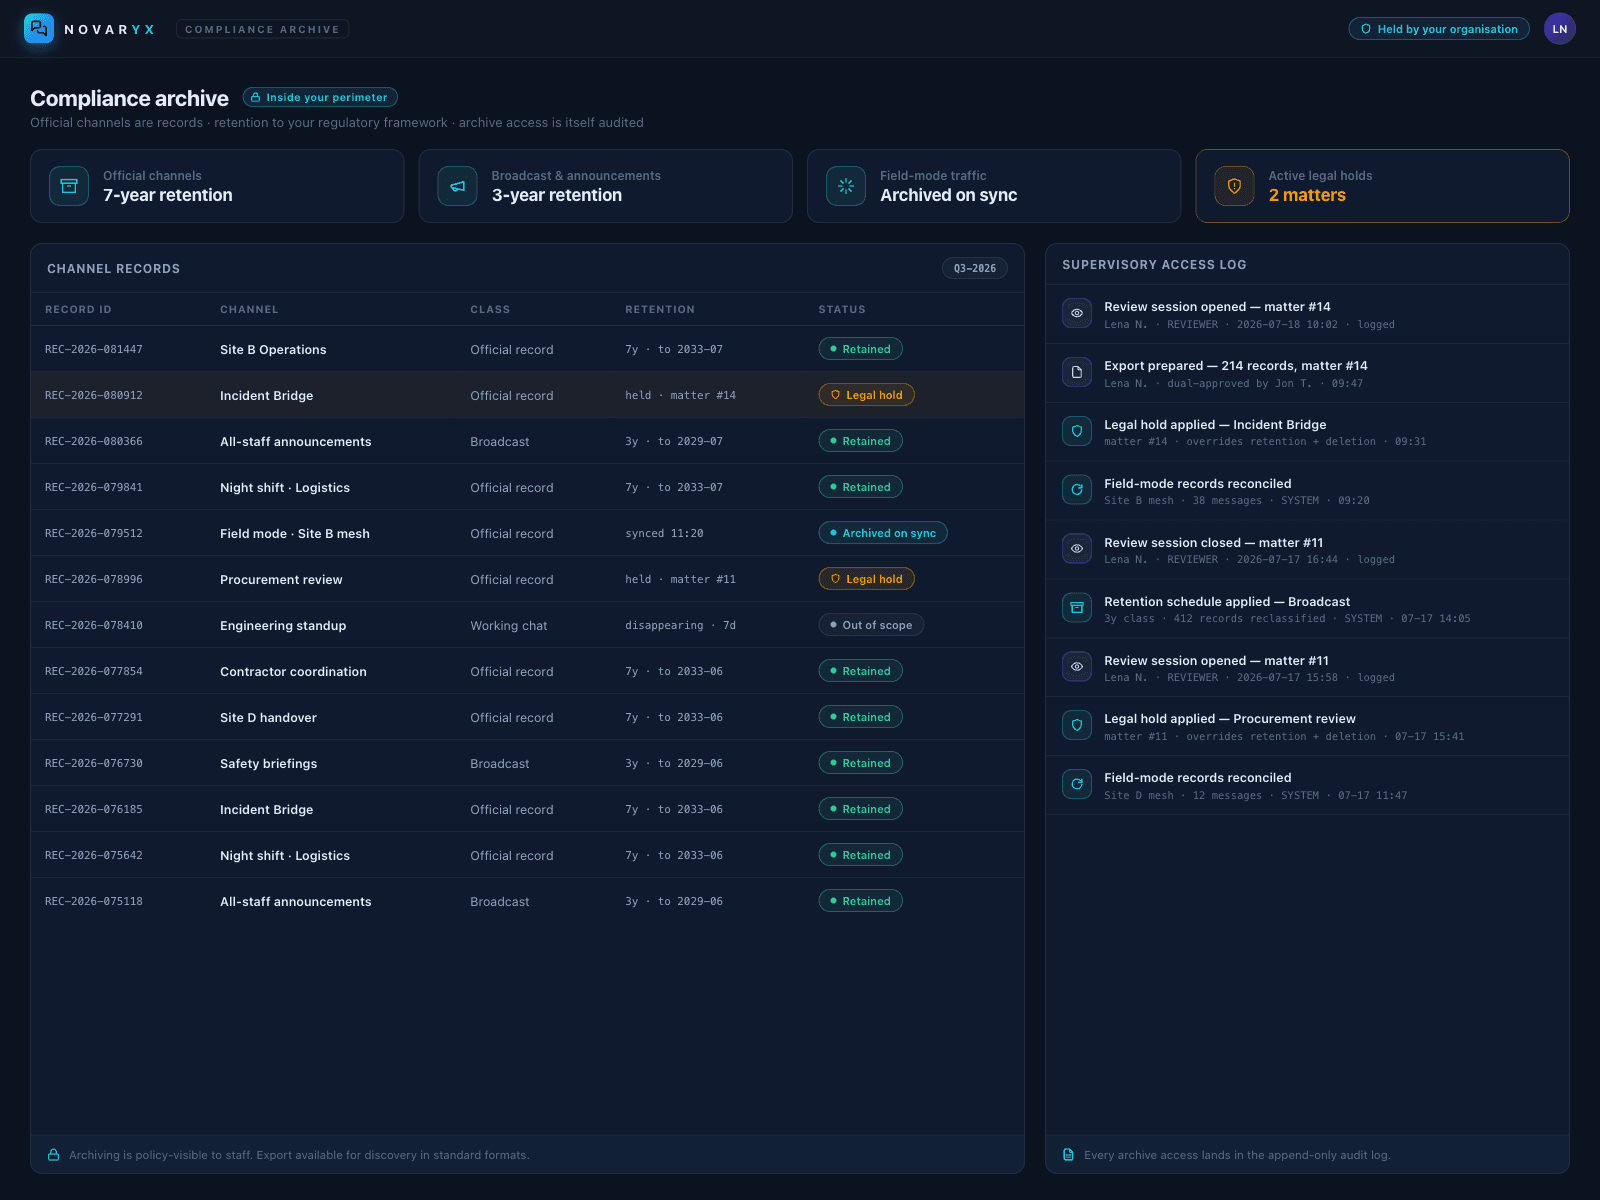
Task: Click the archive icon for Retention schedule applied
Action: (1077, 607)
